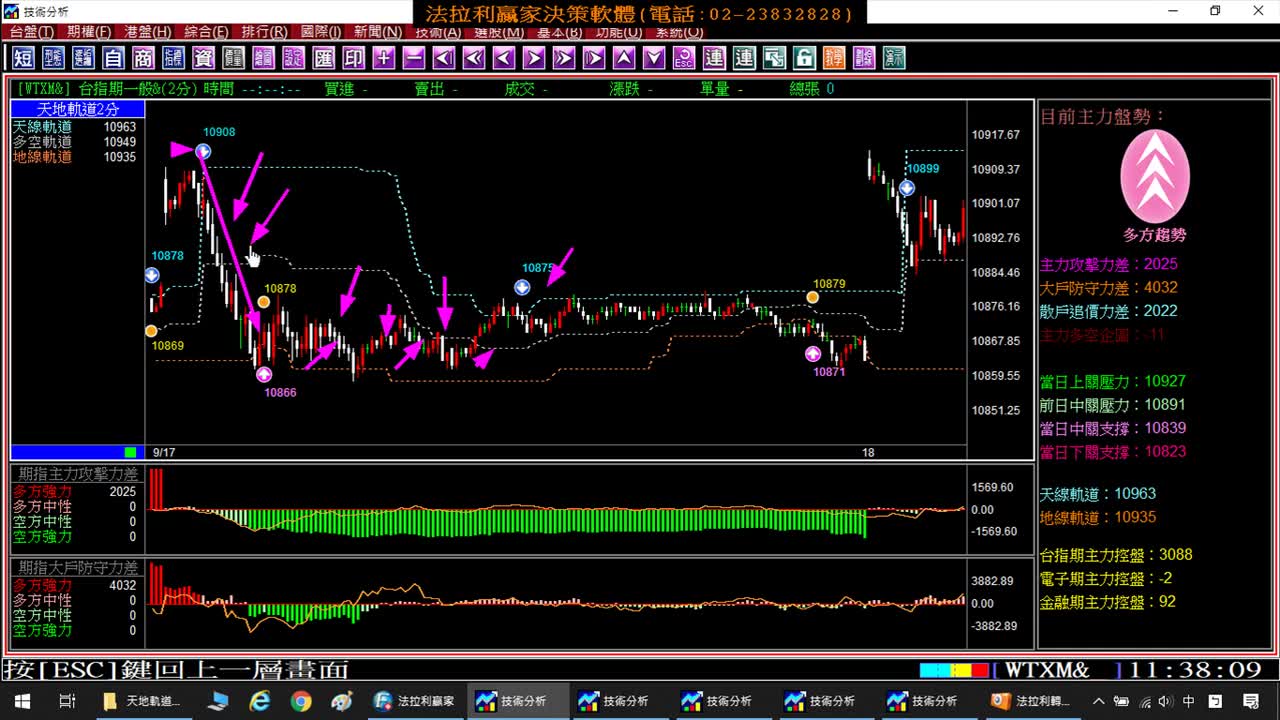Image resolution: width=1280 pixels, height=720 pixels.
Task: Click the 期指主力攻擊力差 indicator title
Action: click(x=79, y=474)
